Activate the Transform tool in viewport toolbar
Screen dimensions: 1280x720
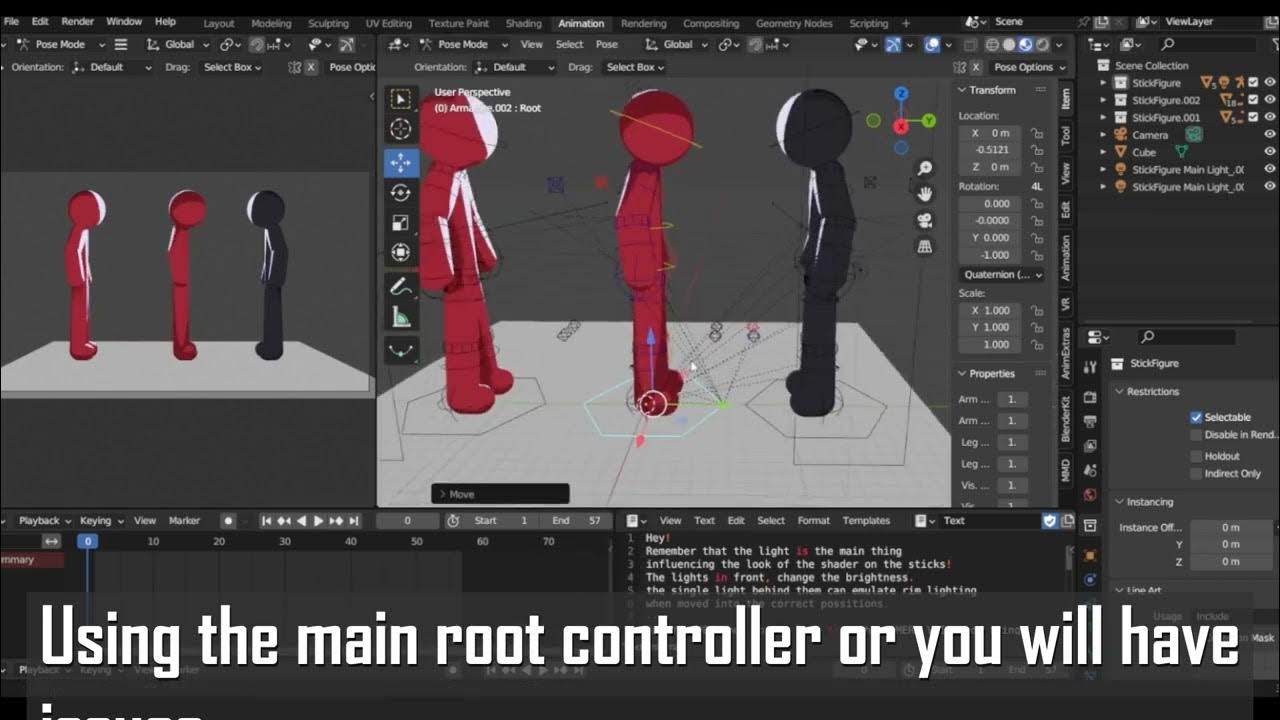401,253
